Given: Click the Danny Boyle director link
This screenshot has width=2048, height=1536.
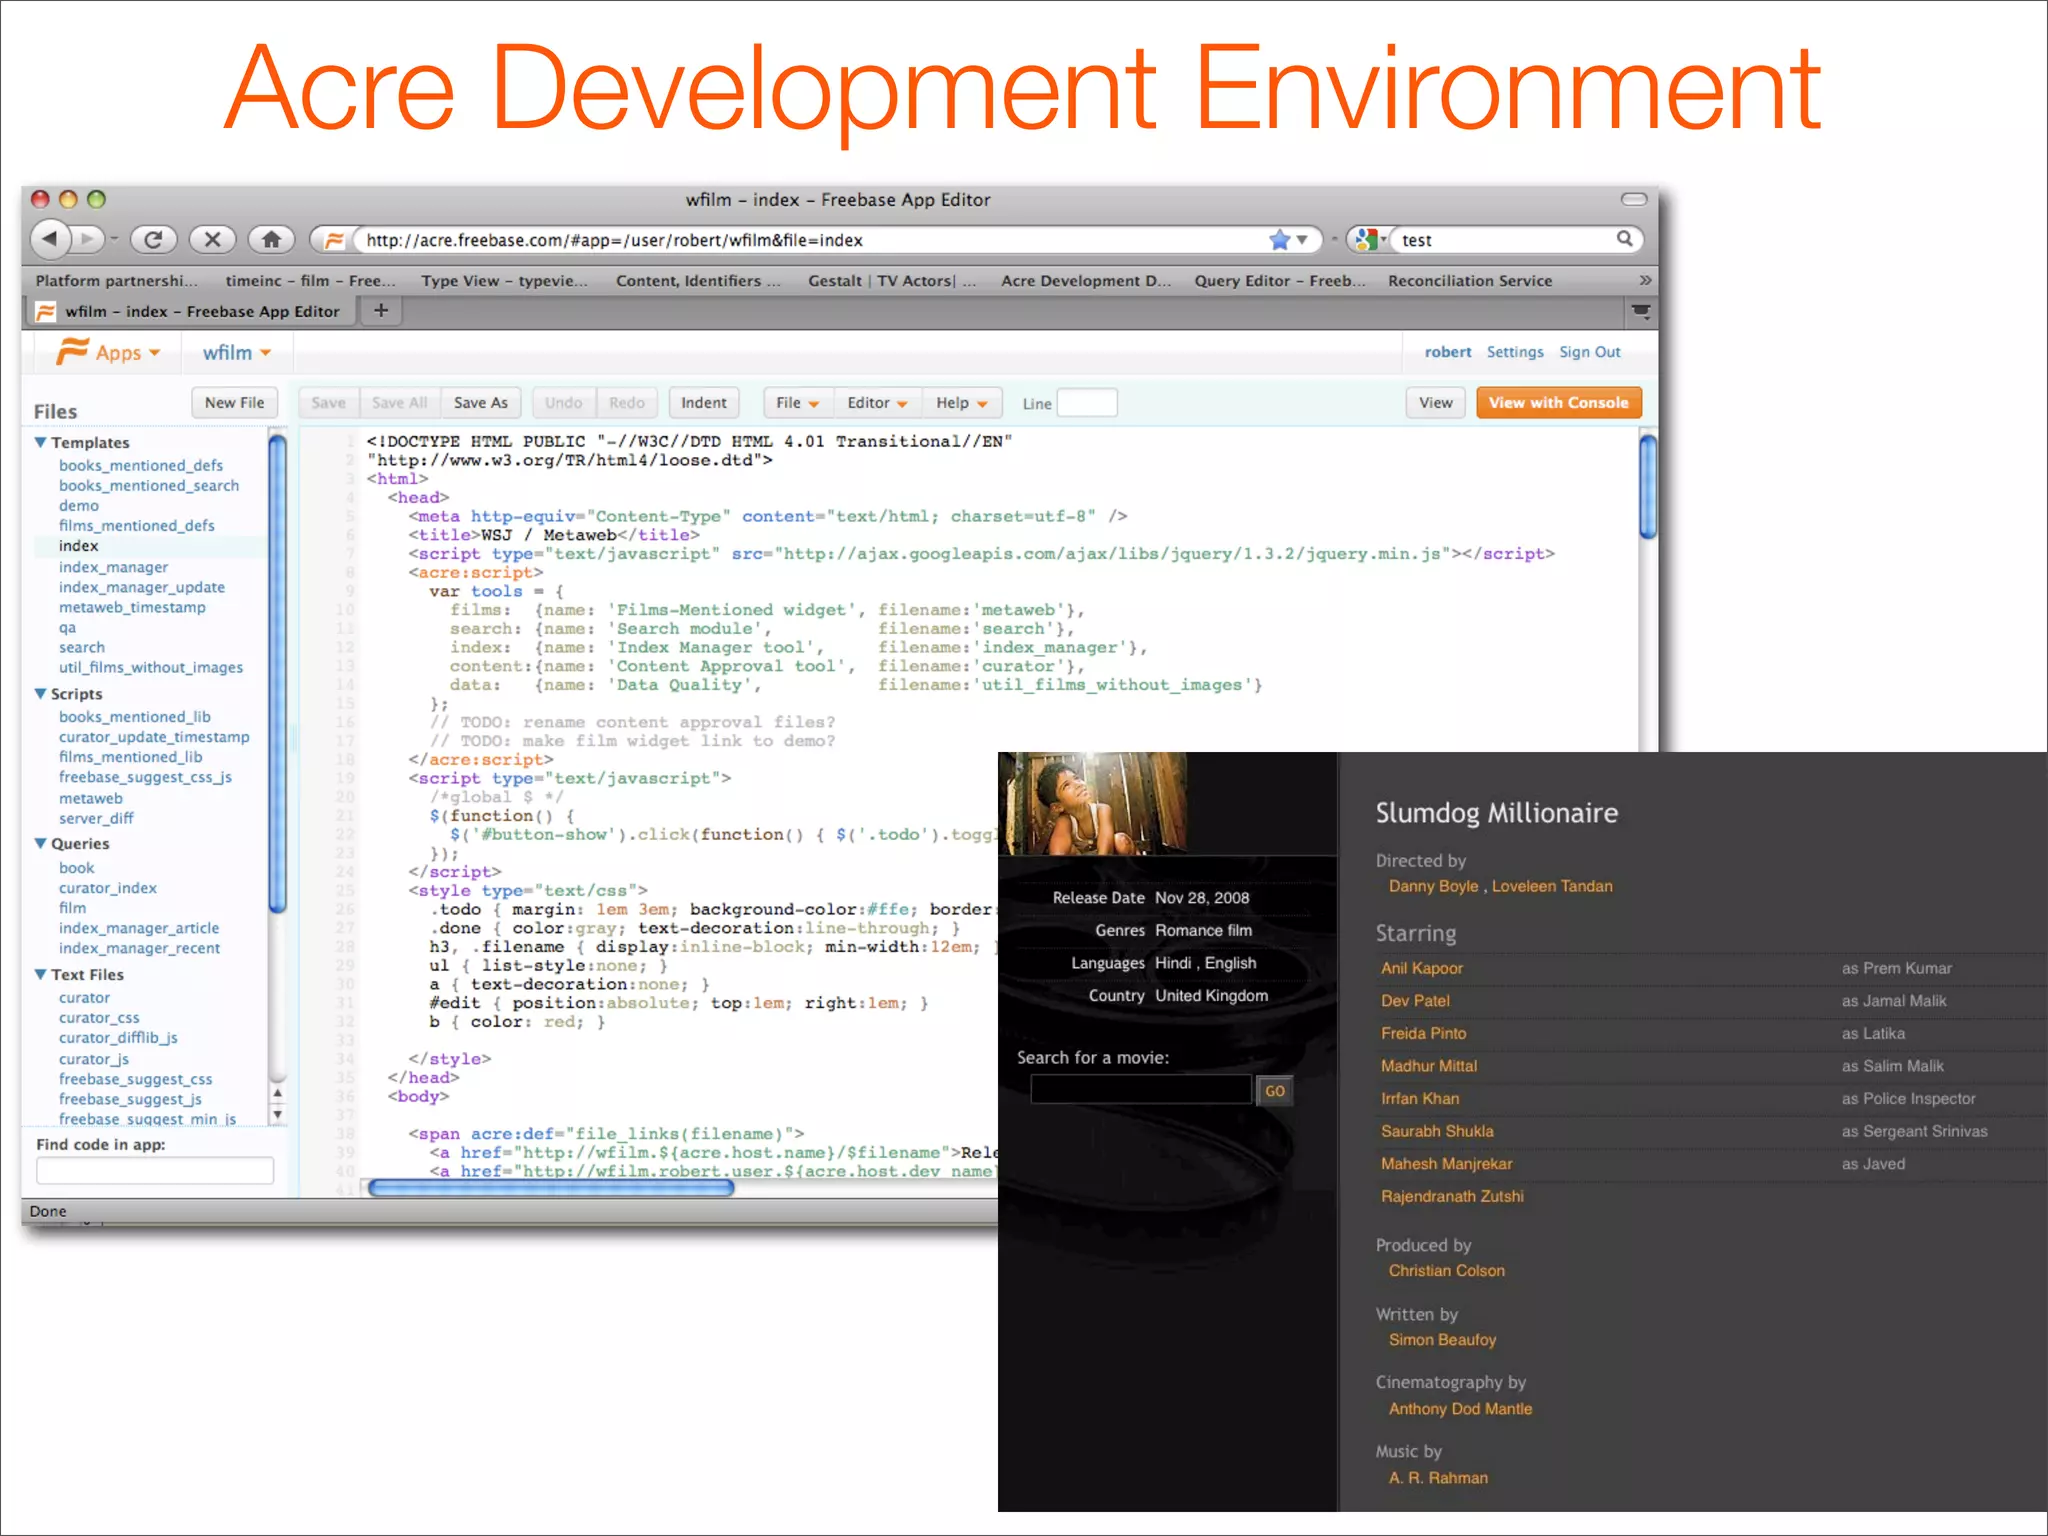Looking at the screenshot, I should 1433,886.
